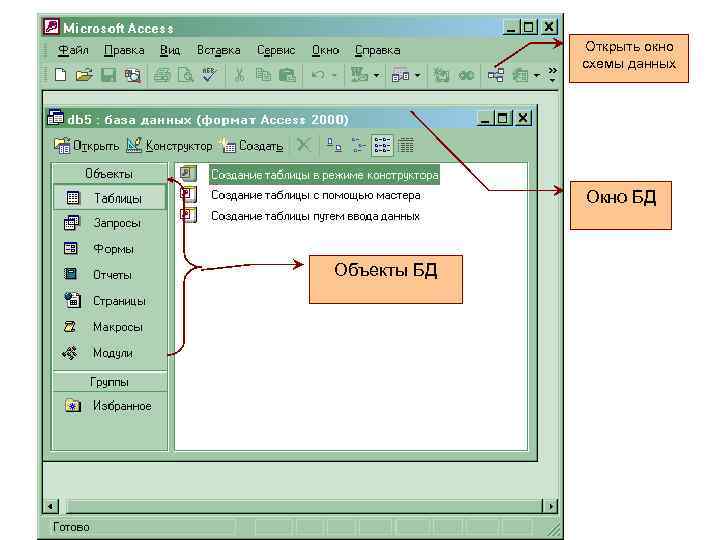Image resolution: width=720 pixels, height=540 pixels.
Task: Click the horizontal scrollbar right arrow
Action: coord(550,506)
